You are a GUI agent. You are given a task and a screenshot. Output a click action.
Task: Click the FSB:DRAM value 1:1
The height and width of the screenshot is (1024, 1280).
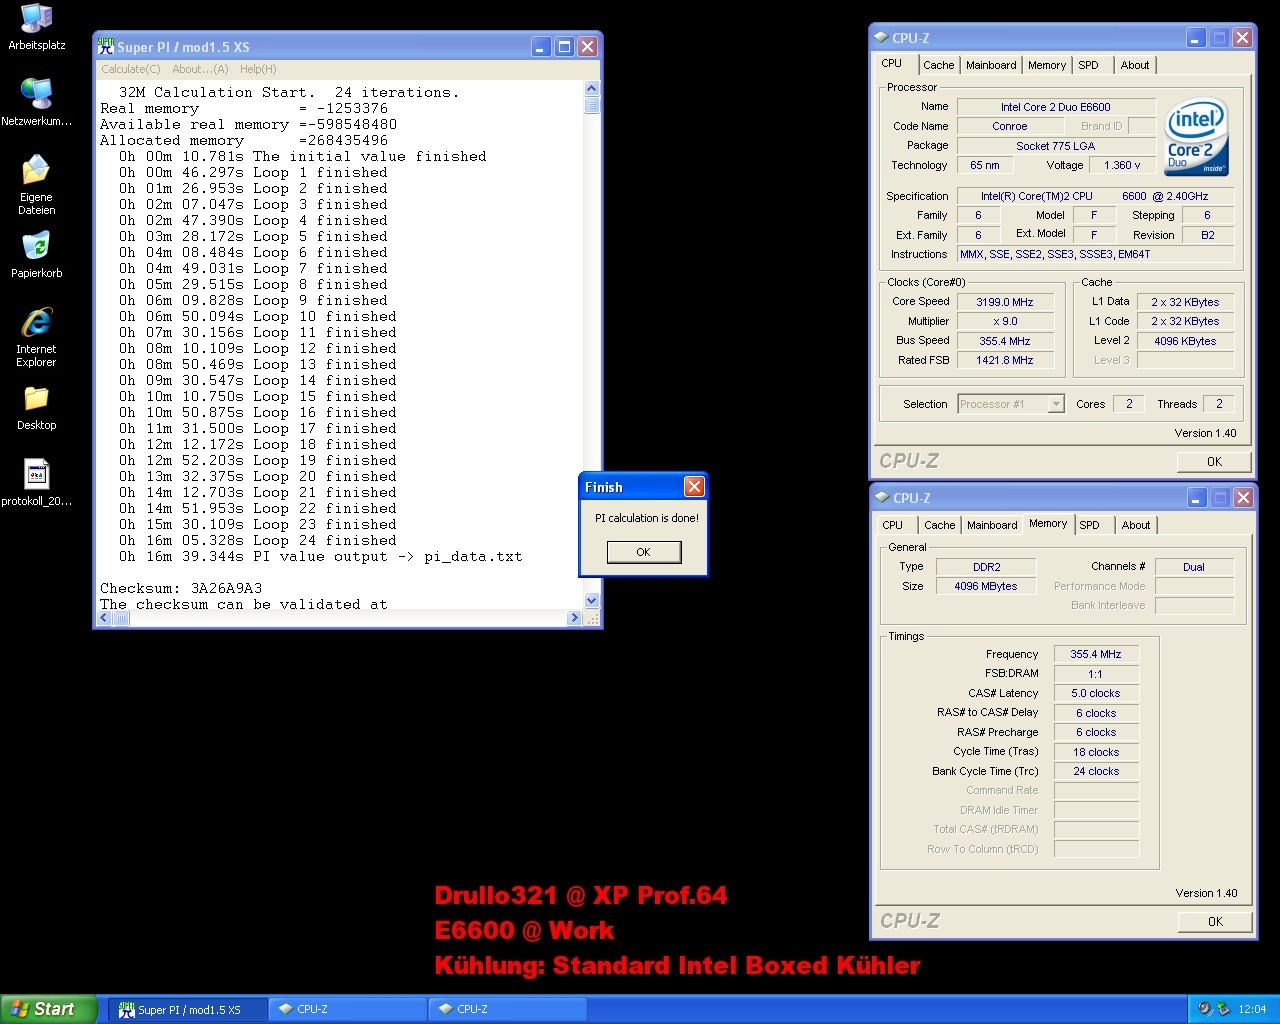[x=1096, y=674]
